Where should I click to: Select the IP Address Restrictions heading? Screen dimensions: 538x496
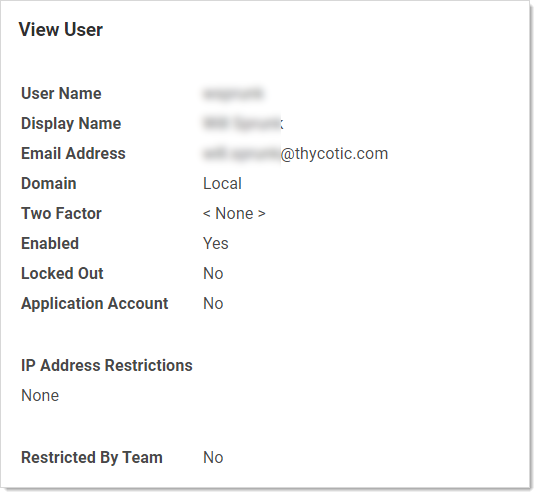tap(107, 365)
